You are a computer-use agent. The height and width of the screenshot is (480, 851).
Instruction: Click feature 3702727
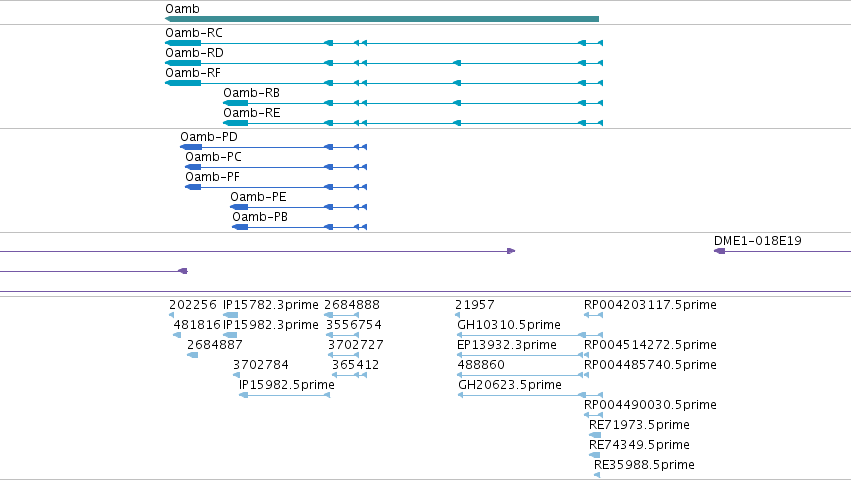pyautogui.click(x=355, y=345)
